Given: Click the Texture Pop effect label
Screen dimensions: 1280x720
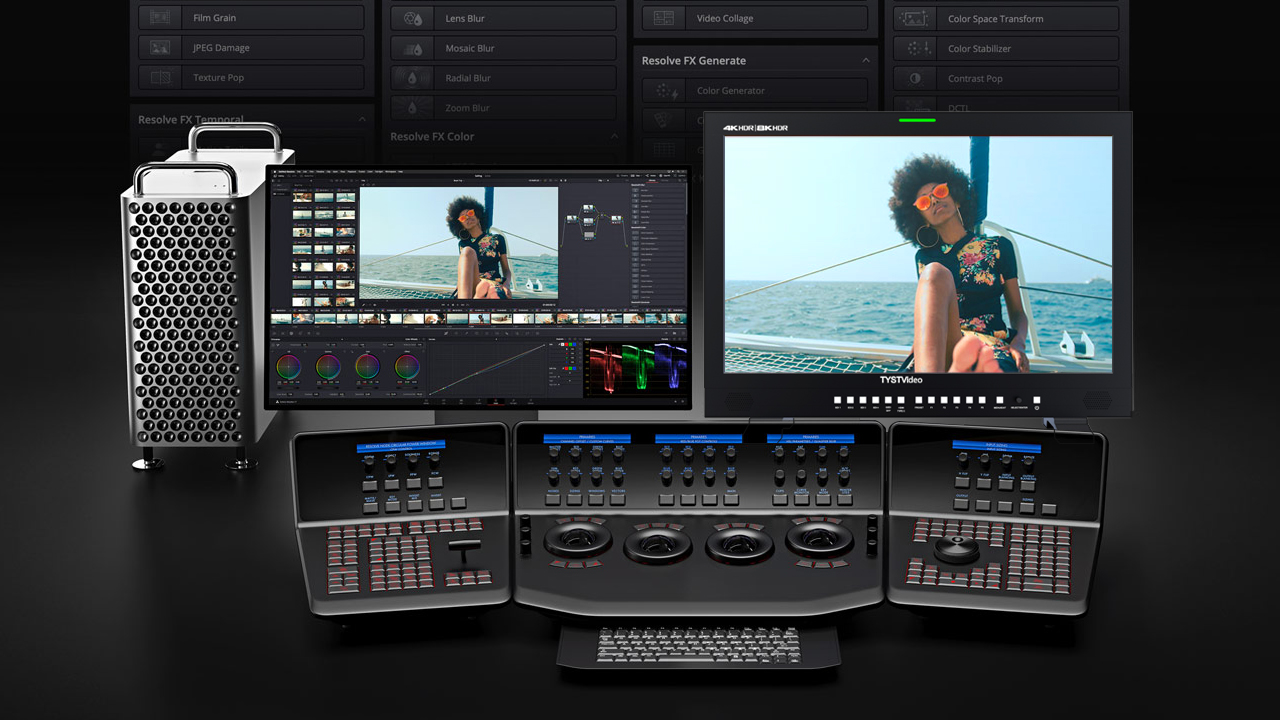Looking at the screenshot, I should pos(218,78).
